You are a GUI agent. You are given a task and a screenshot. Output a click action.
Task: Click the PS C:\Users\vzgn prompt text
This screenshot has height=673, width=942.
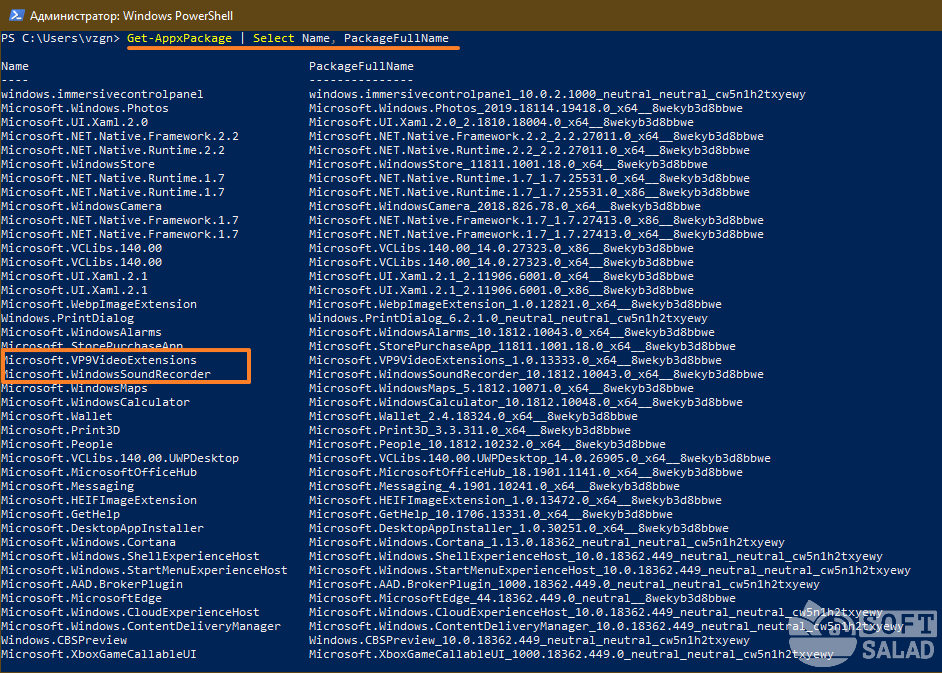tap(60, 38)
